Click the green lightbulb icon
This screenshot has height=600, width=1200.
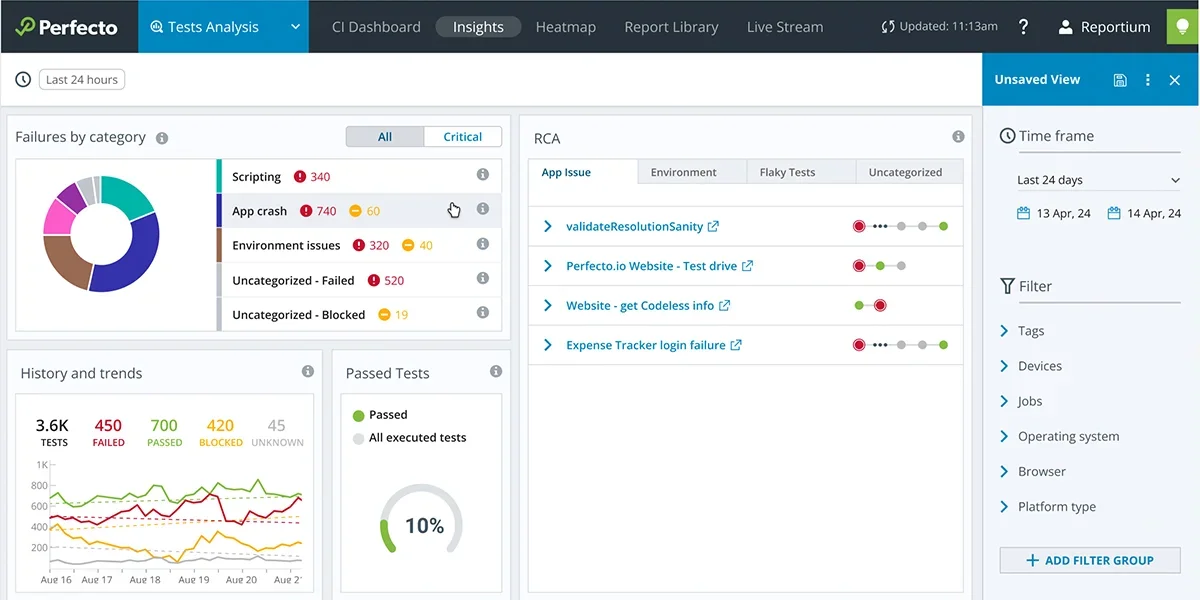[x=1182, y=27]
